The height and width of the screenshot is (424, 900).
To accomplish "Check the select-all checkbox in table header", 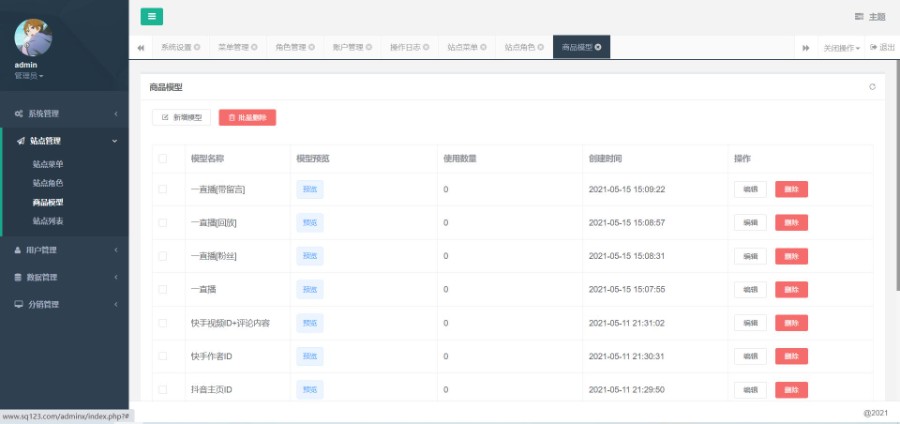I will click(163, 158).
